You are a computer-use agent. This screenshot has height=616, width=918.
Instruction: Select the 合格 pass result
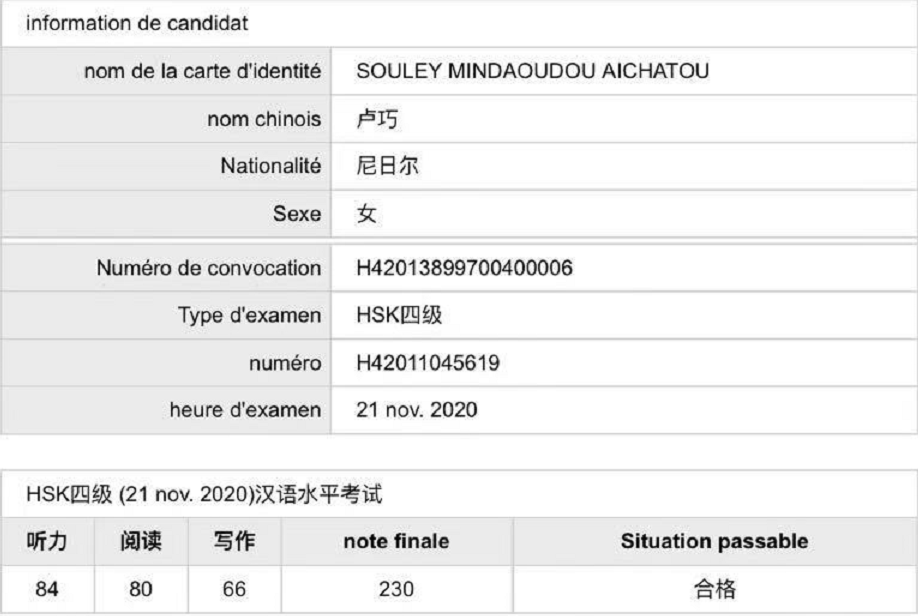point(714,589)
